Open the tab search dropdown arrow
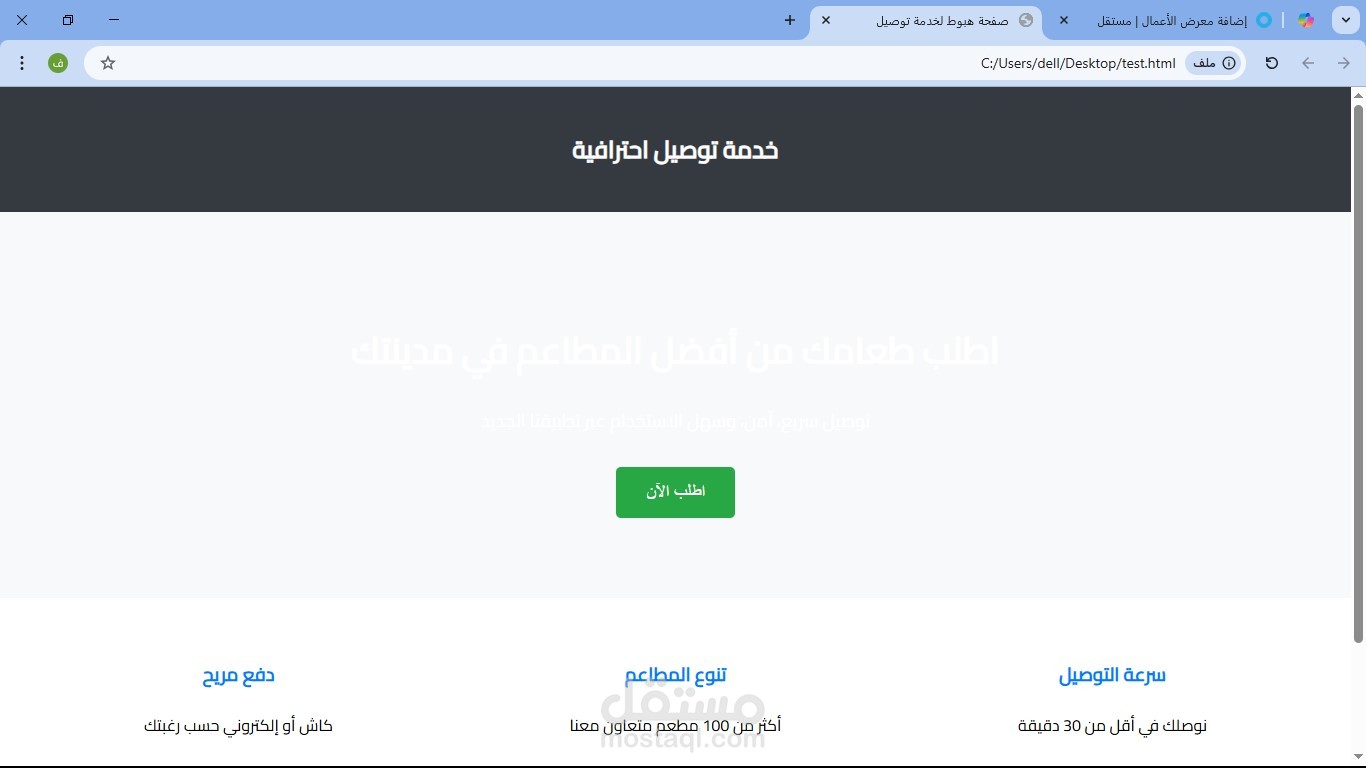 point(1346,20)
